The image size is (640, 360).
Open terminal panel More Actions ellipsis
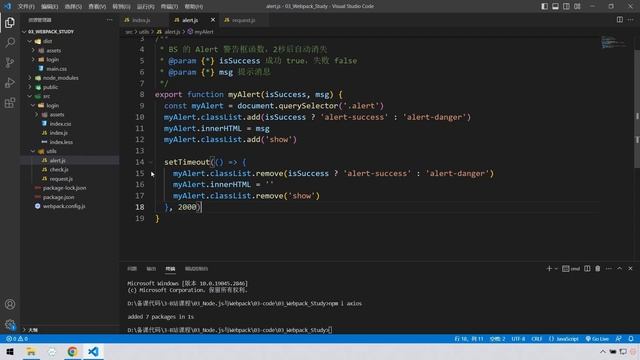pyautogui.click(x=609, y=269)
